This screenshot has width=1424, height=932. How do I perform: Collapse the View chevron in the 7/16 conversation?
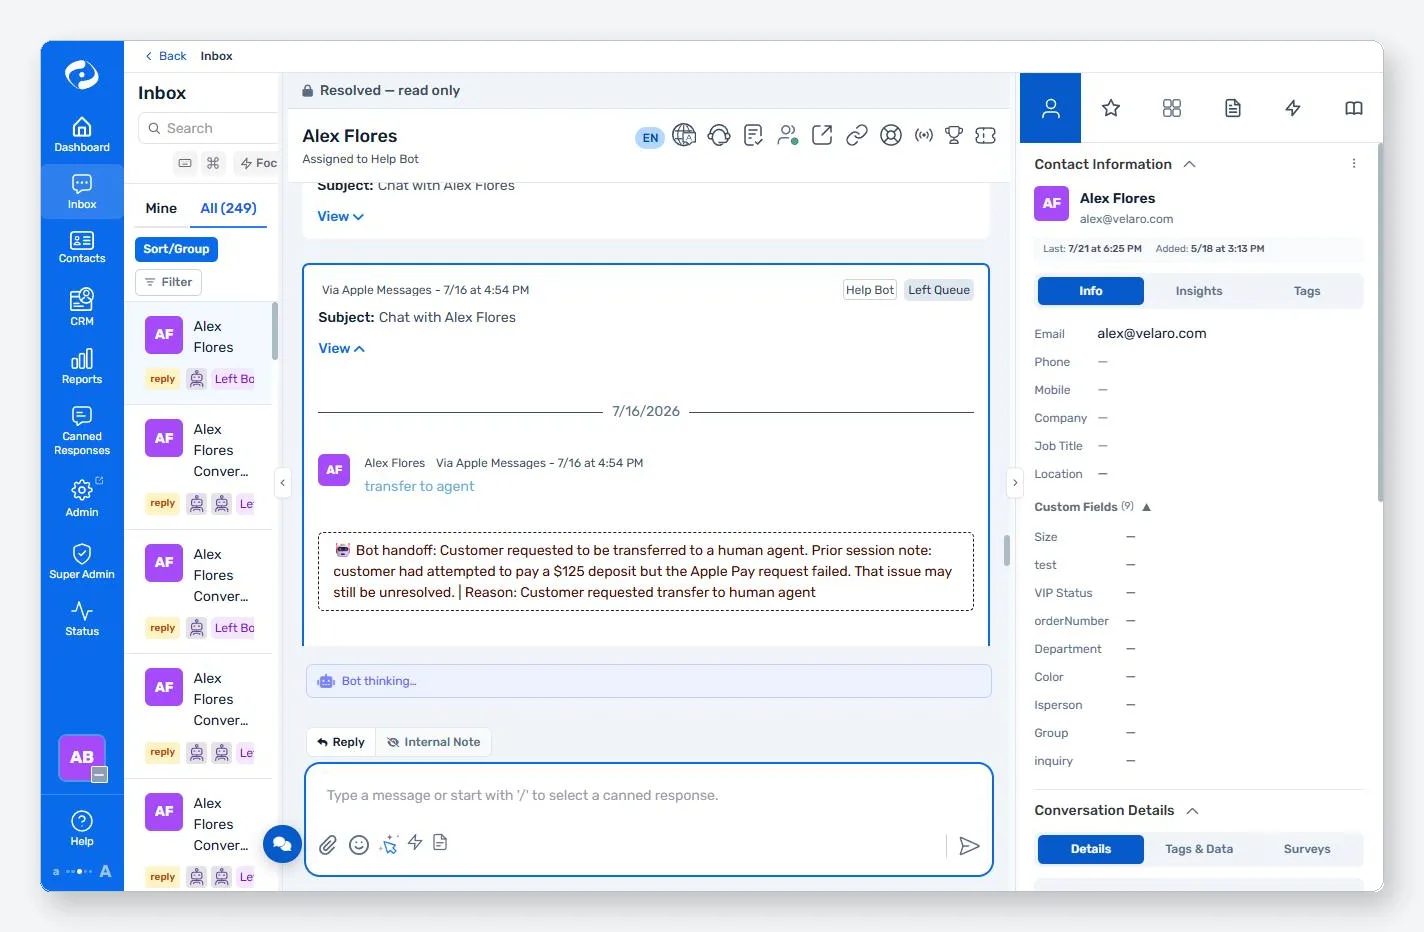pos(342,348)
